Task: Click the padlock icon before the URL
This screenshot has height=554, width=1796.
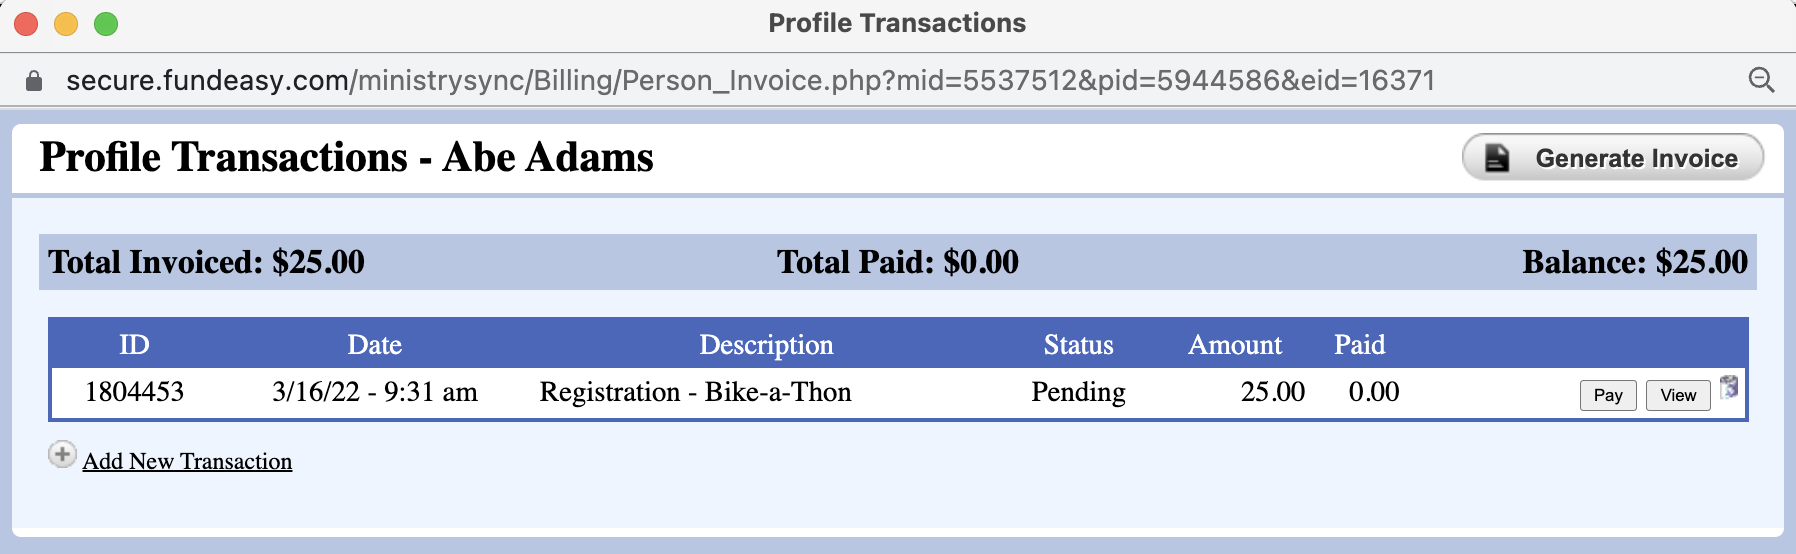Action: (x=34, y=81)
